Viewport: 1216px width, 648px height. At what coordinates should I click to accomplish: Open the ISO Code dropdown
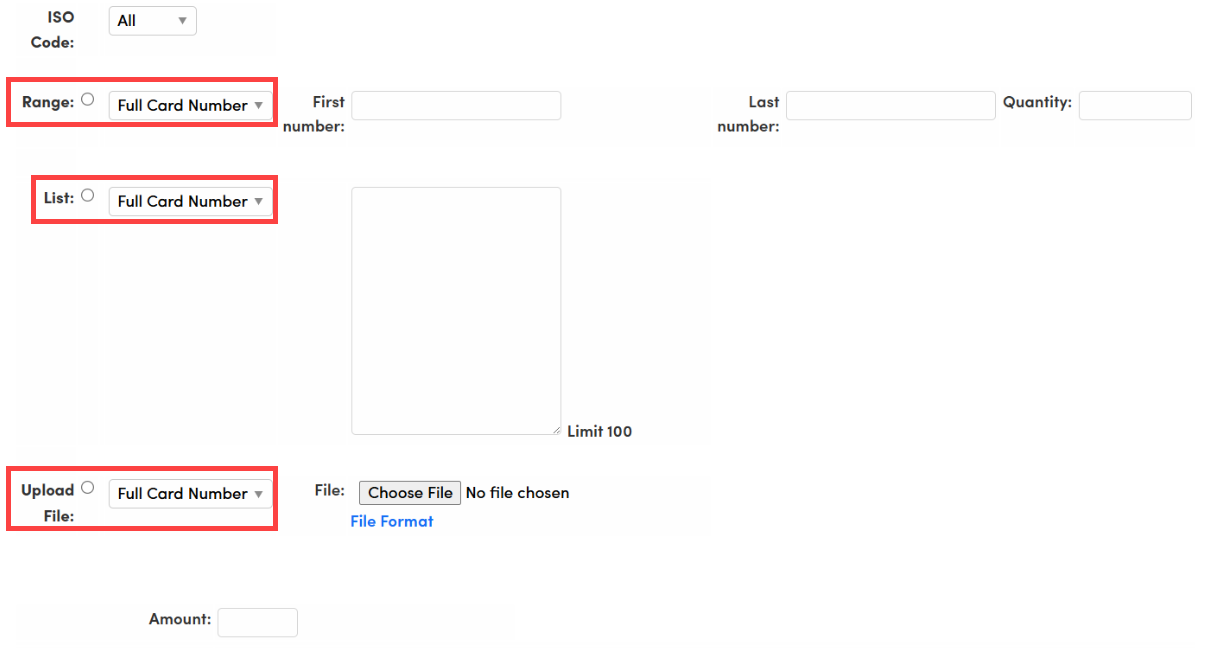(152, 21)
